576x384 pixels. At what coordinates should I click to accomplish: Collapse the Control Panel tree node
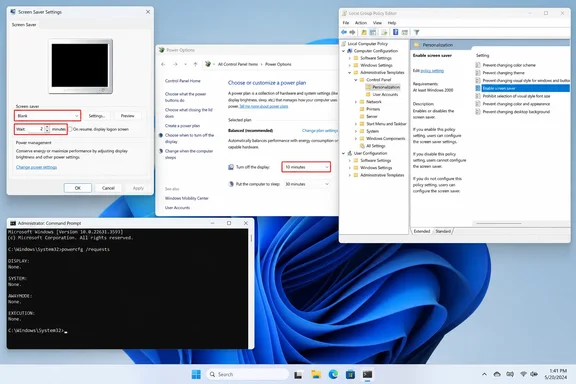(356, 80)
